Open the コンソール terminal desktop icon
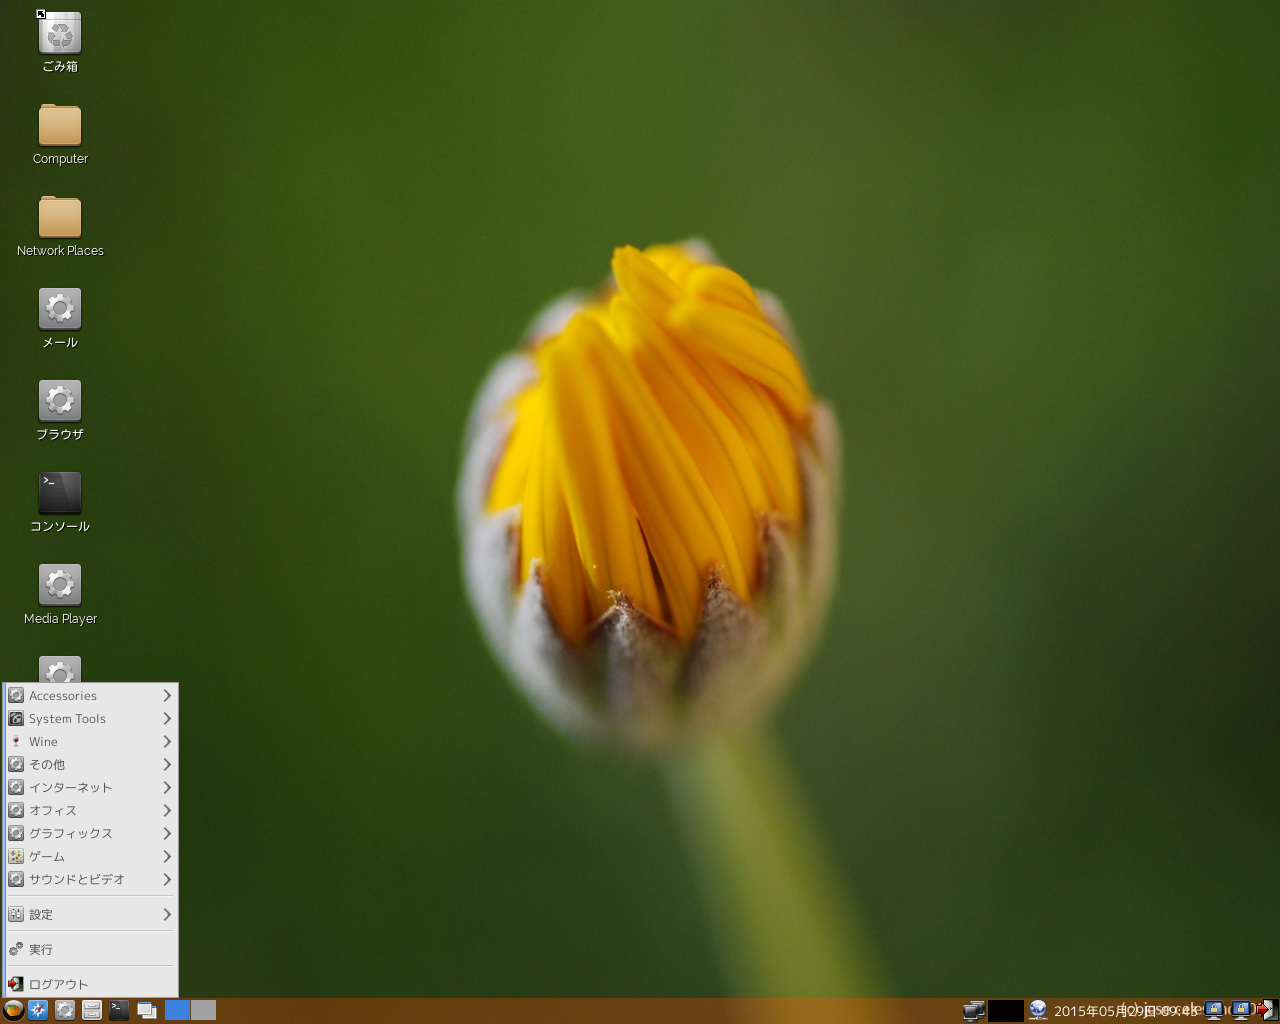This screenshot has height=1024, width=1280. pyautogui.click(x=60, y=494)
